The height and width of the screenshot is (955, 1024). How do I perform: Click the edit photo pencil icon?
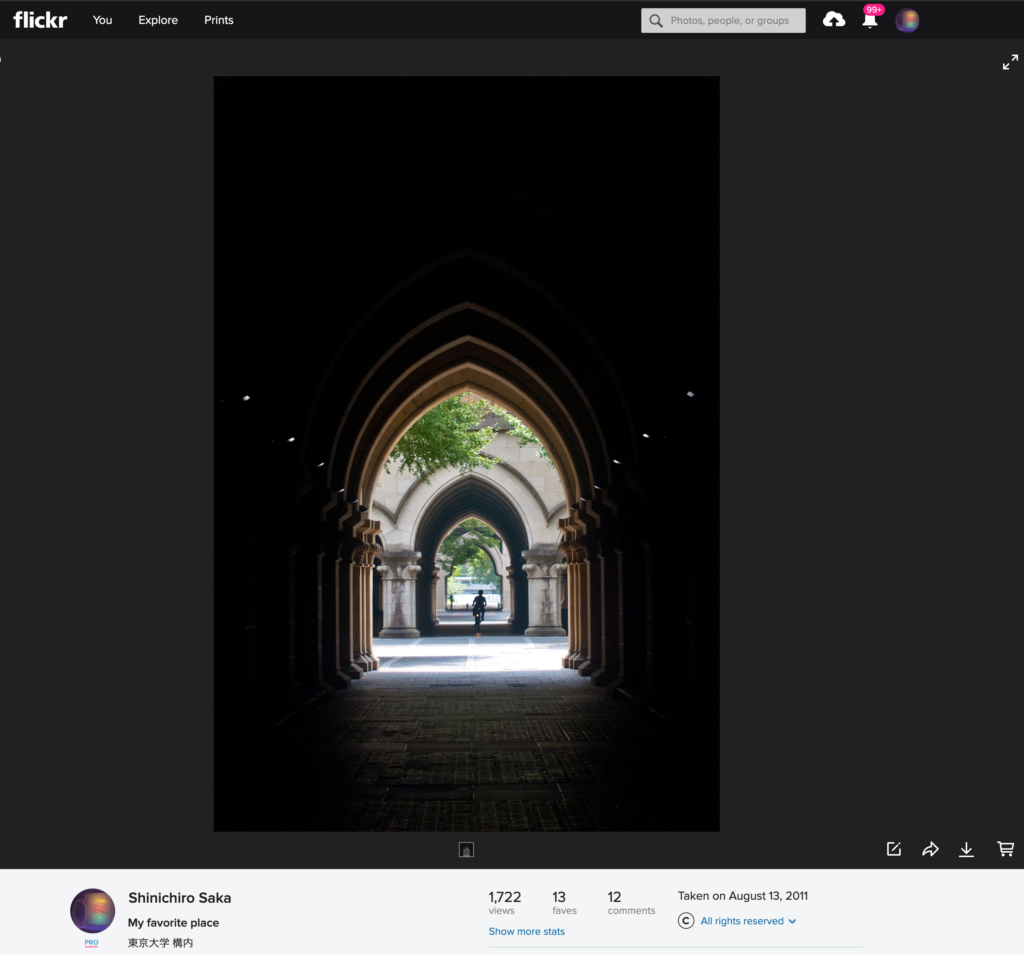click(x=894, y=849)
